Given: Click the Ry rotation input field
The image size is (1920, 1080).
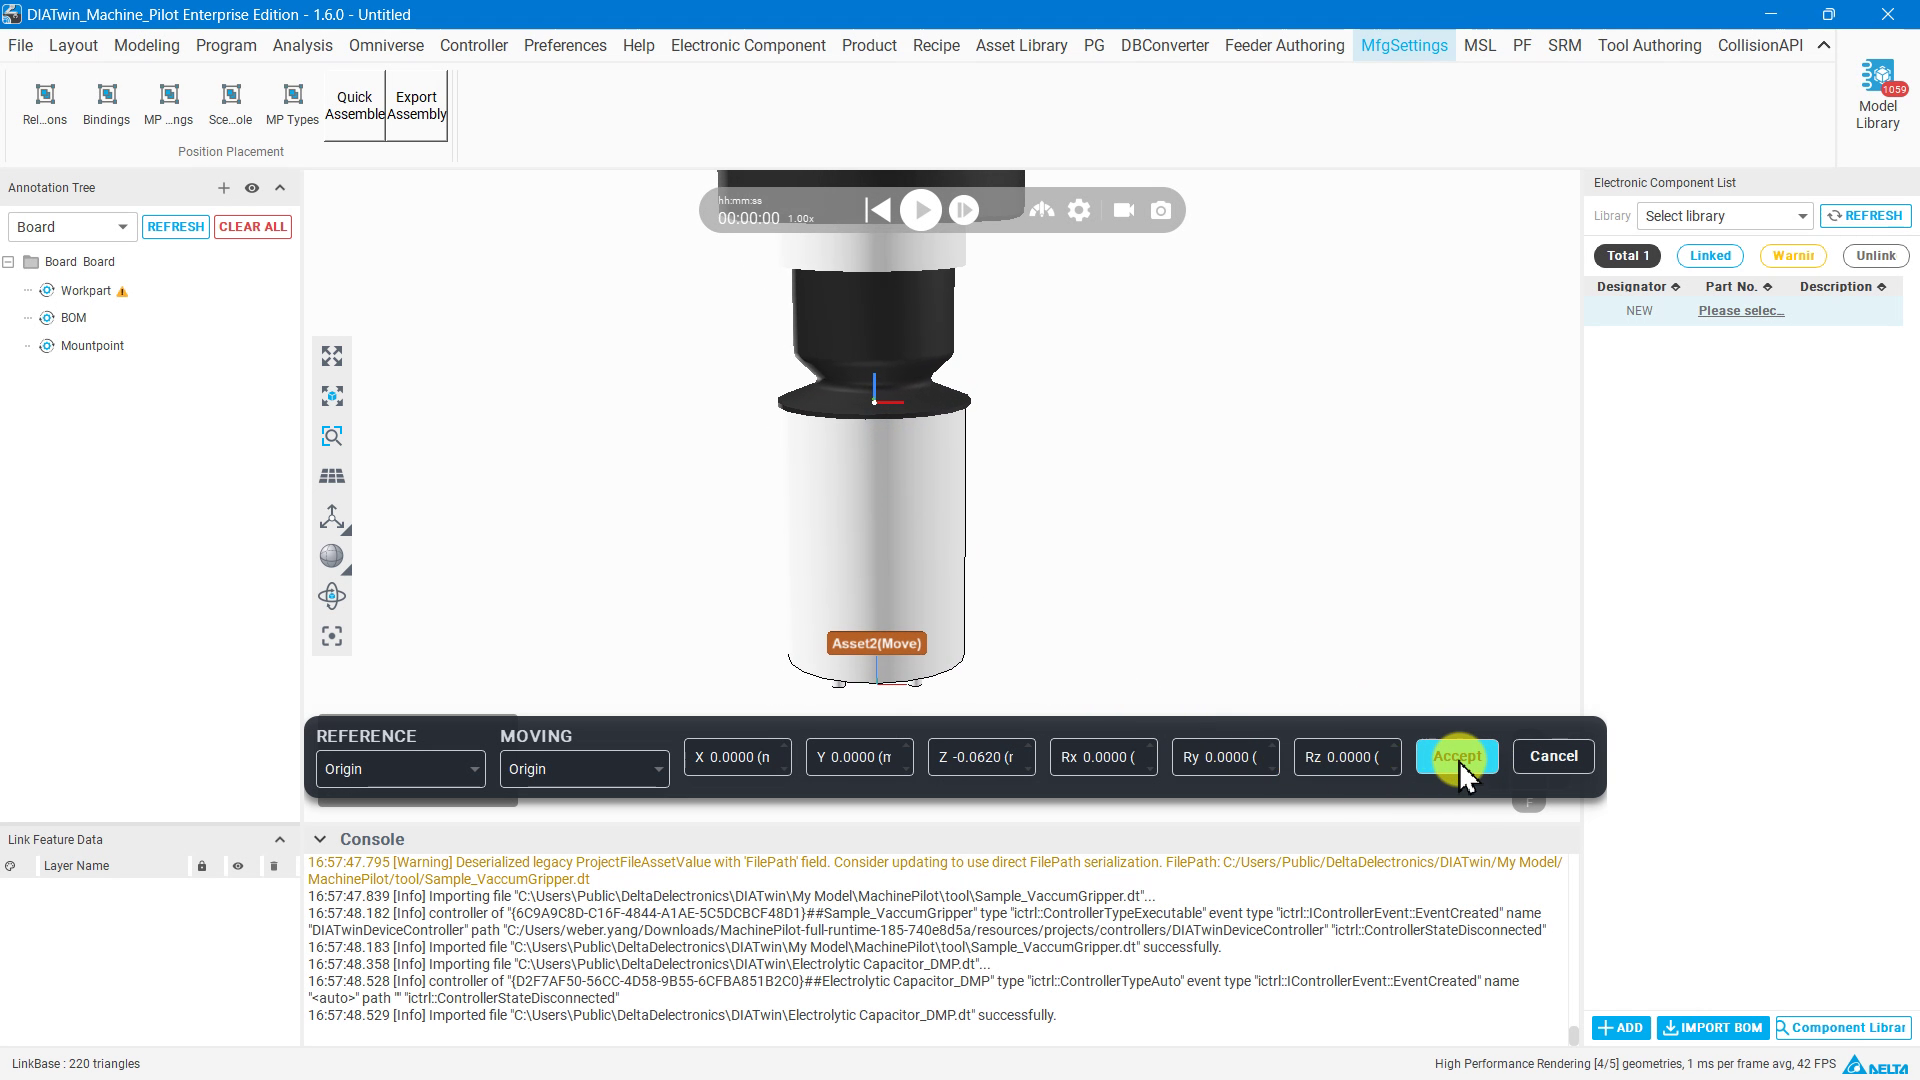Looking at the screenshot, I should [1226, 757].
